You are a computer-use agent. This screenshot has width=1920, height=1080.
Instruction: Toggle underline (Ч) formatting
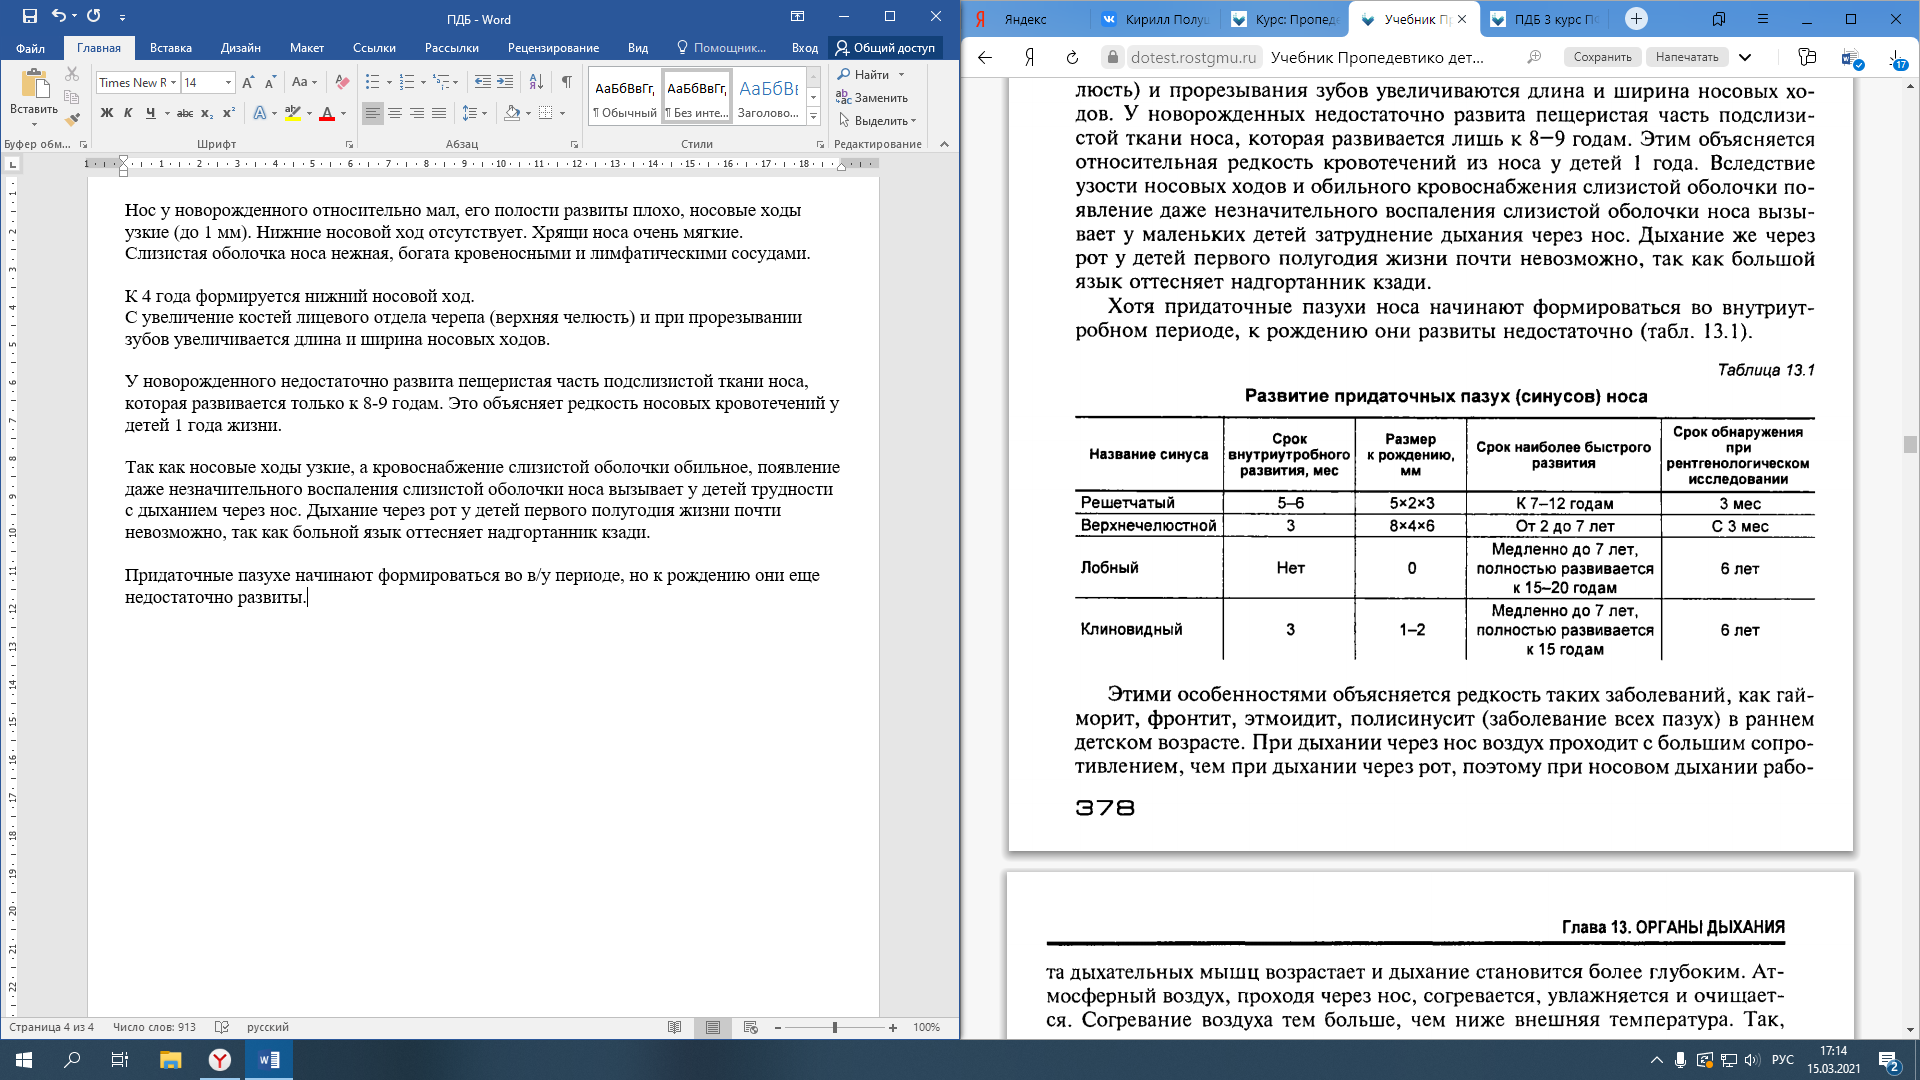(x=150, y=113)
